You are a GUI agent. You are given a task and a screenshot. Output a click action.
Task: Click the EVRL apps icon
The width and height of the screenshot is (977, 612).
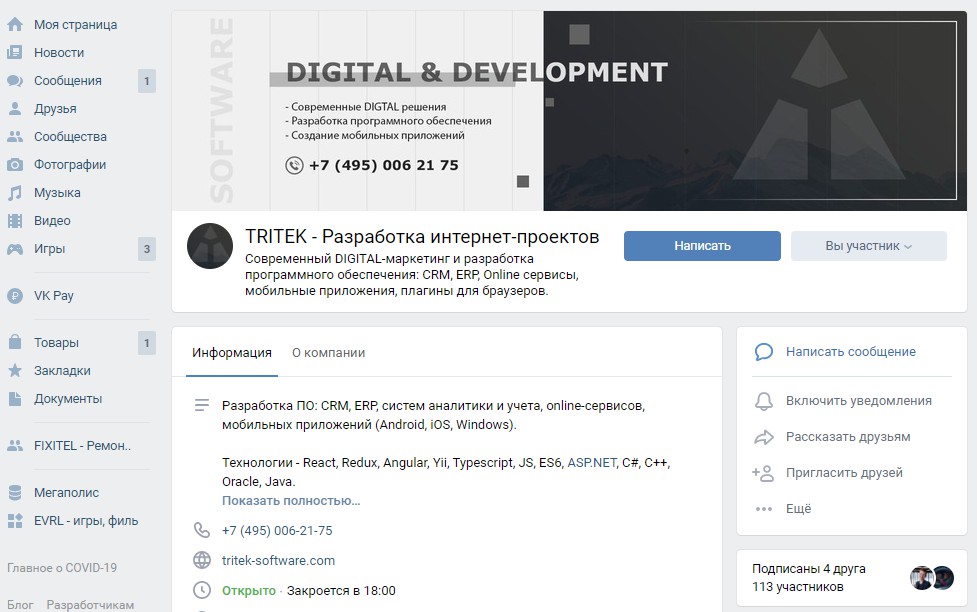(x=15, y=520)
